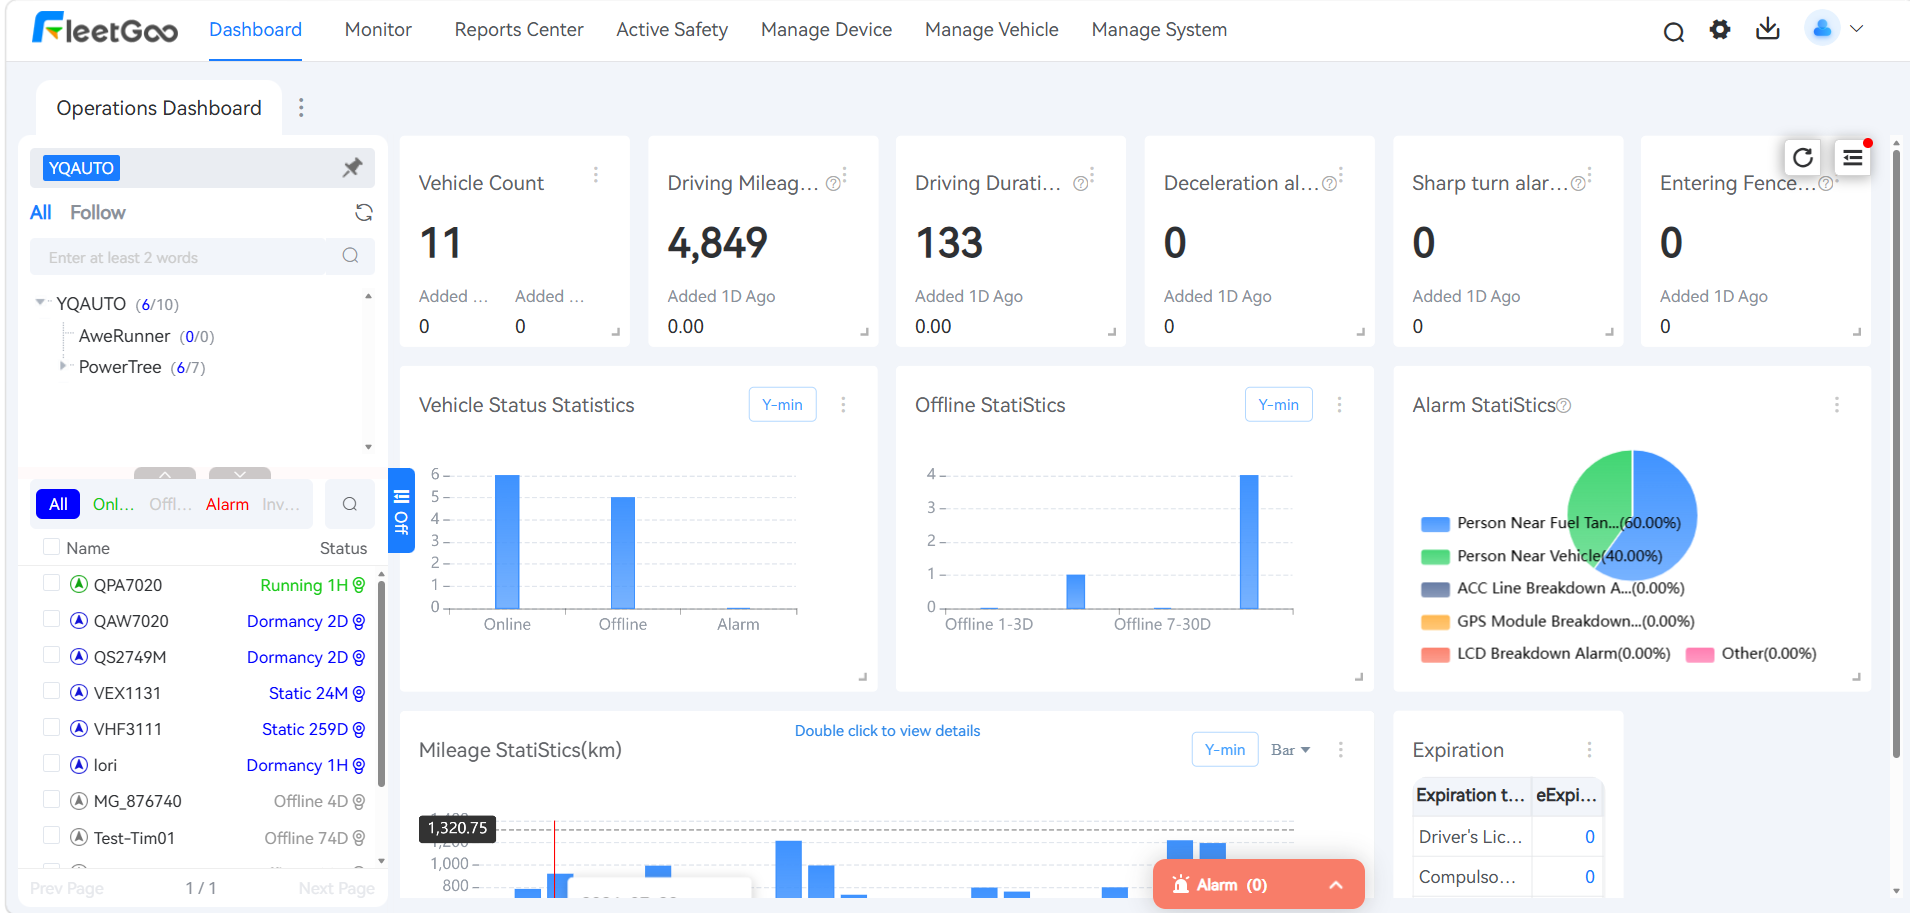Screen dimensions: 1910x913
Task: Click help icon on Driving Mileage card
Action: point(832,184)
